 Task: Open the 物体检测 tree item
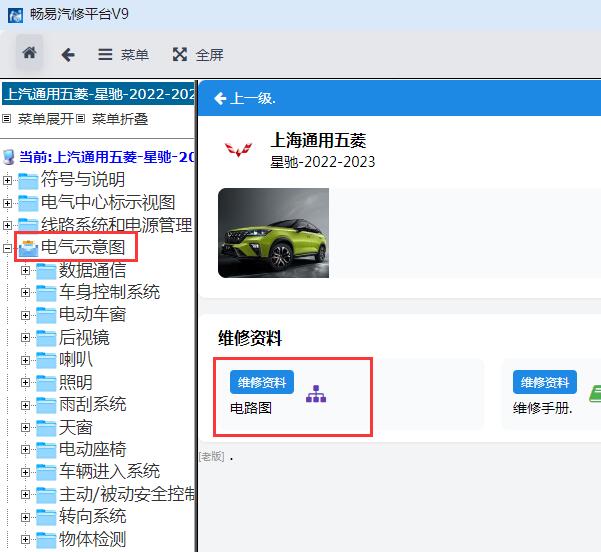[92, 539]
